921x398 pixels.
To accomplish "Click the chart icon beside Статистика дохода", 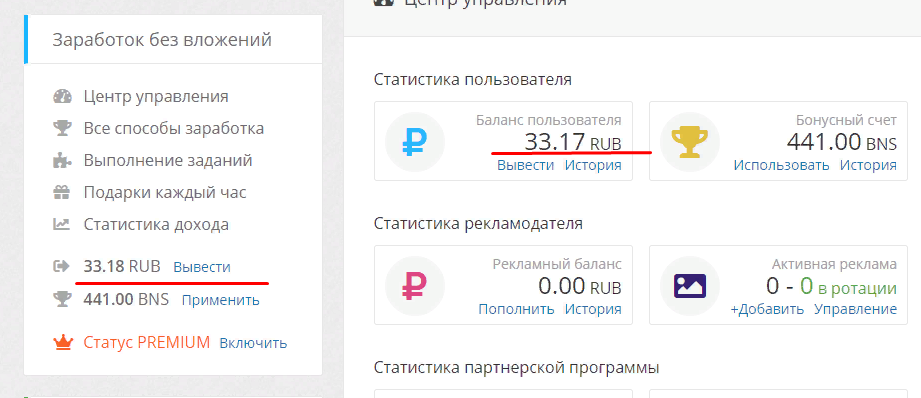I will point(62,224).
